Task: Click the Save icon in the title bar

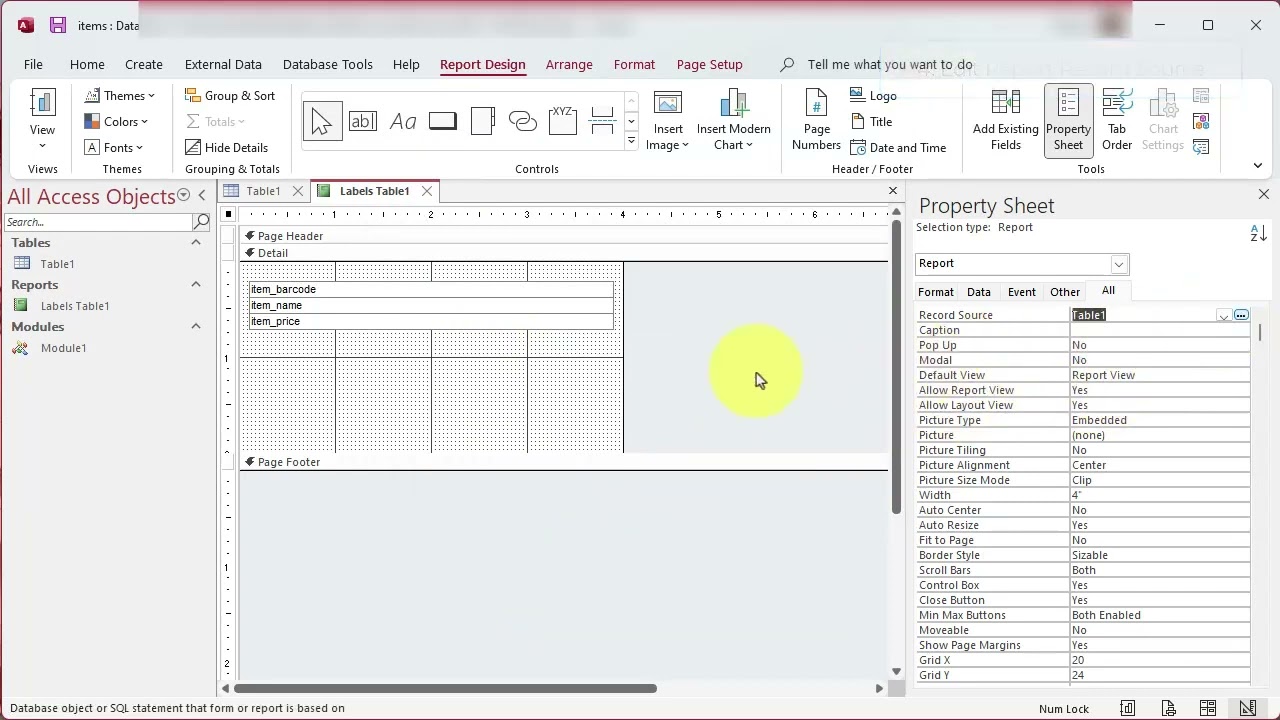Action: tap(58, 25)
